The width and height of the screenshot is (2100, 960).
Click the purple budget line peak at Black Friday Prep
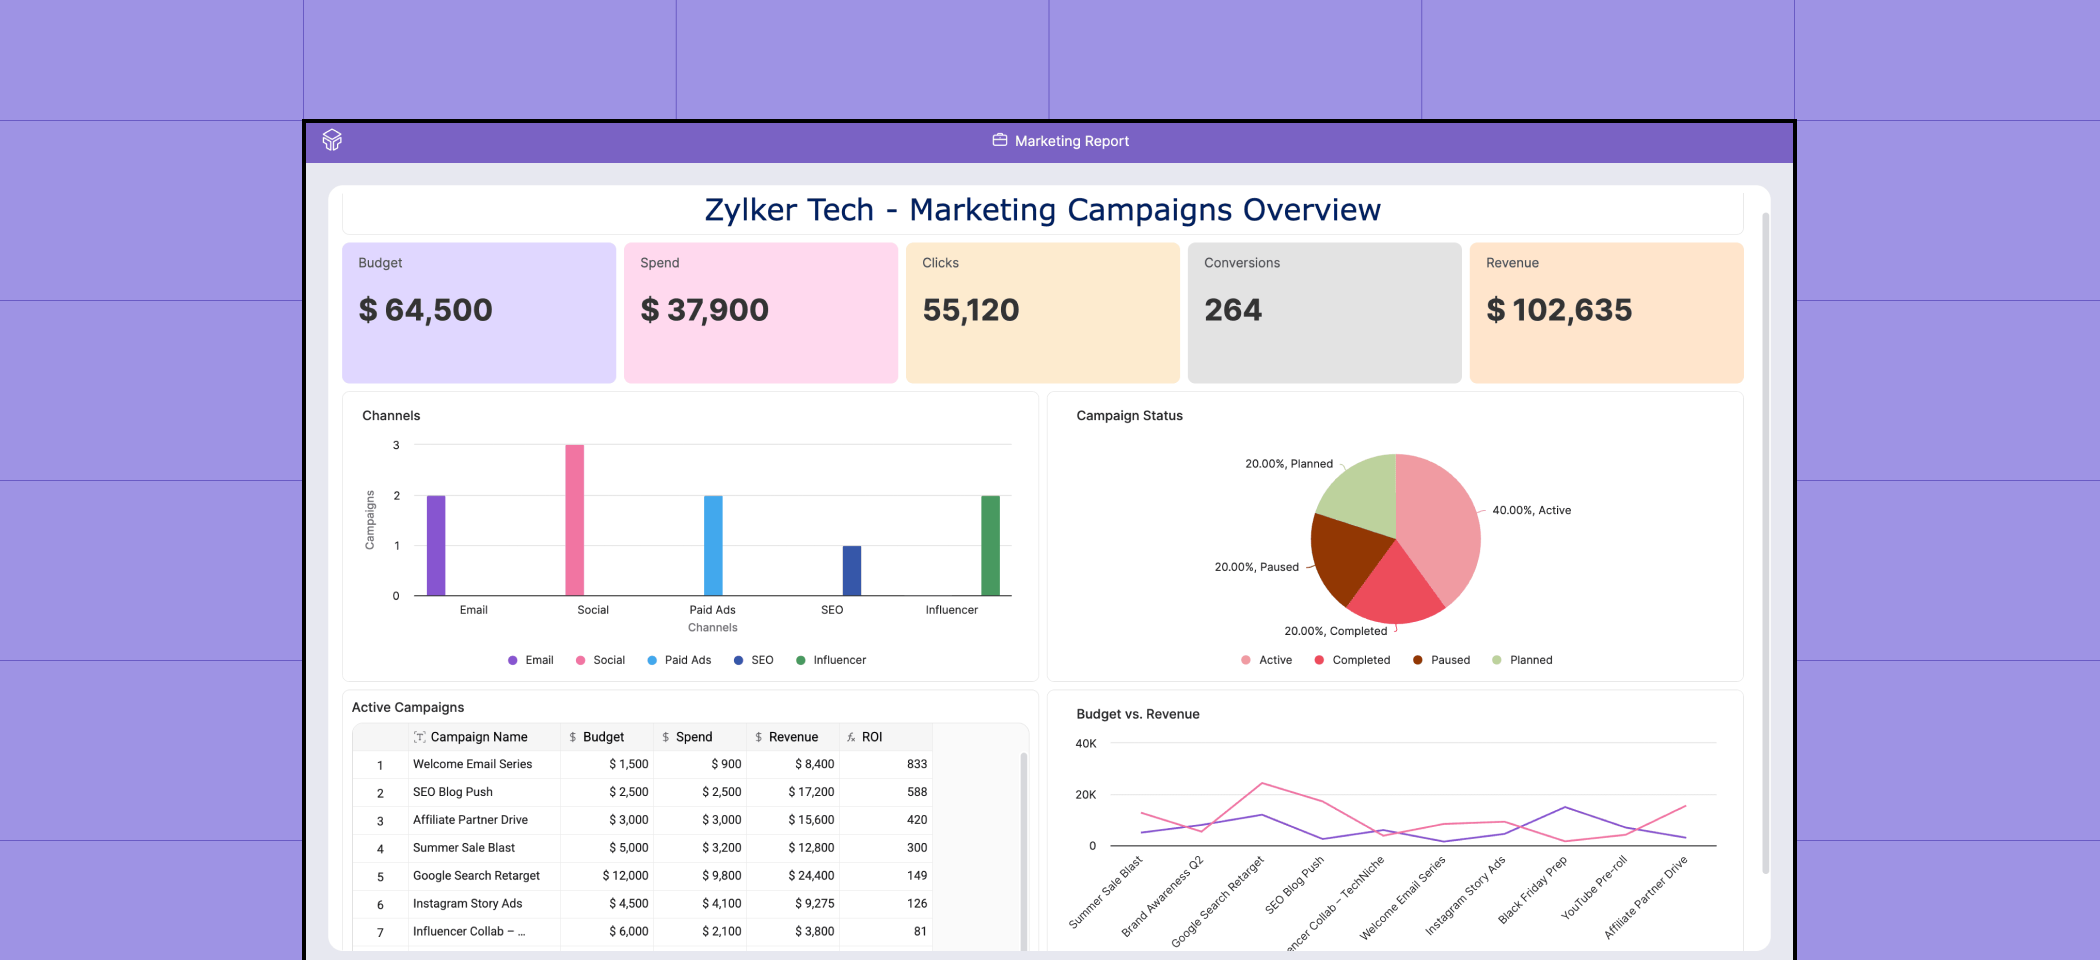click(x=1565, y=807)
